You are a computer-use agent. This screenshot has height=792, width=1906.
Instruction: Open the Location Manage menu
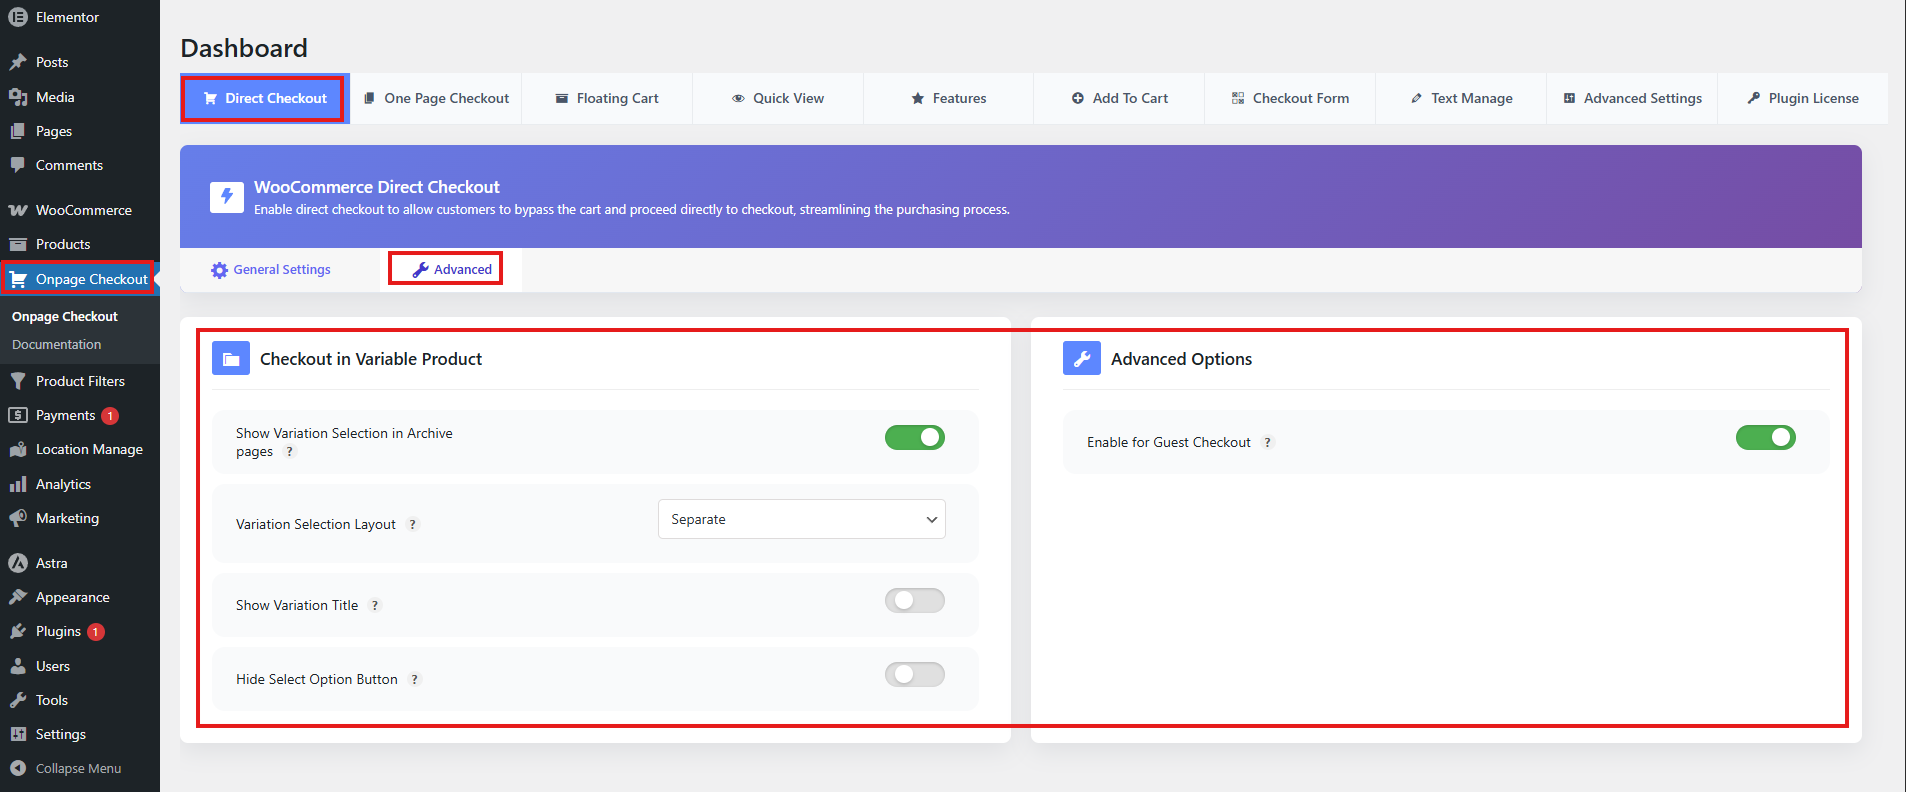(80, 449)
